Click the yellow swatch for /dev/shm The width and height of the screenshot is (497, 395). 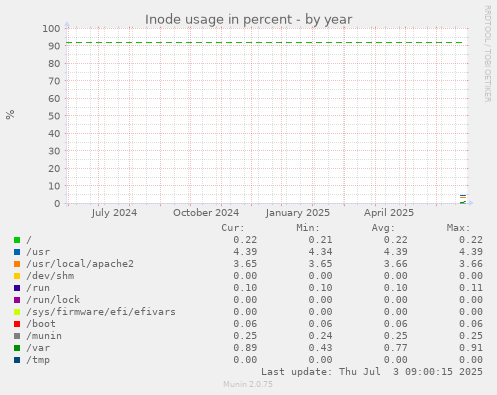pos(17,276)
